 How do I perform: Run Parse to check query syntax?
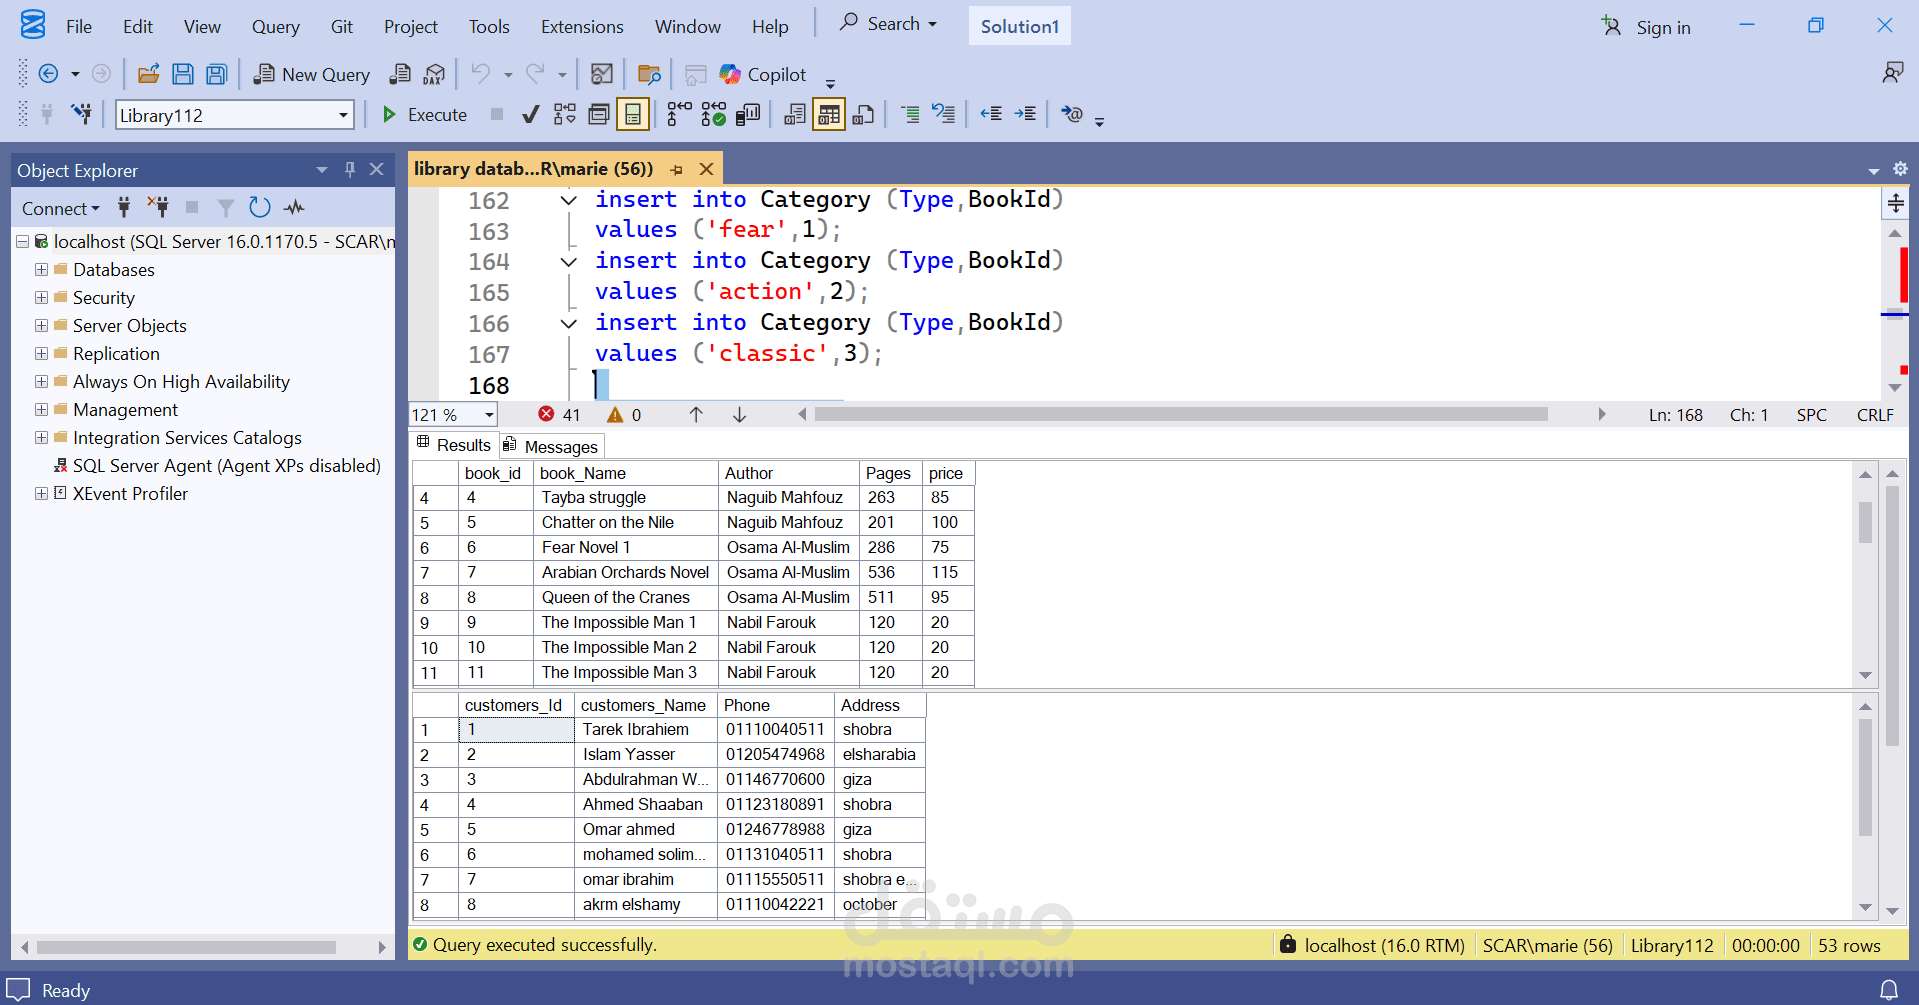click(x=530, y=114)
